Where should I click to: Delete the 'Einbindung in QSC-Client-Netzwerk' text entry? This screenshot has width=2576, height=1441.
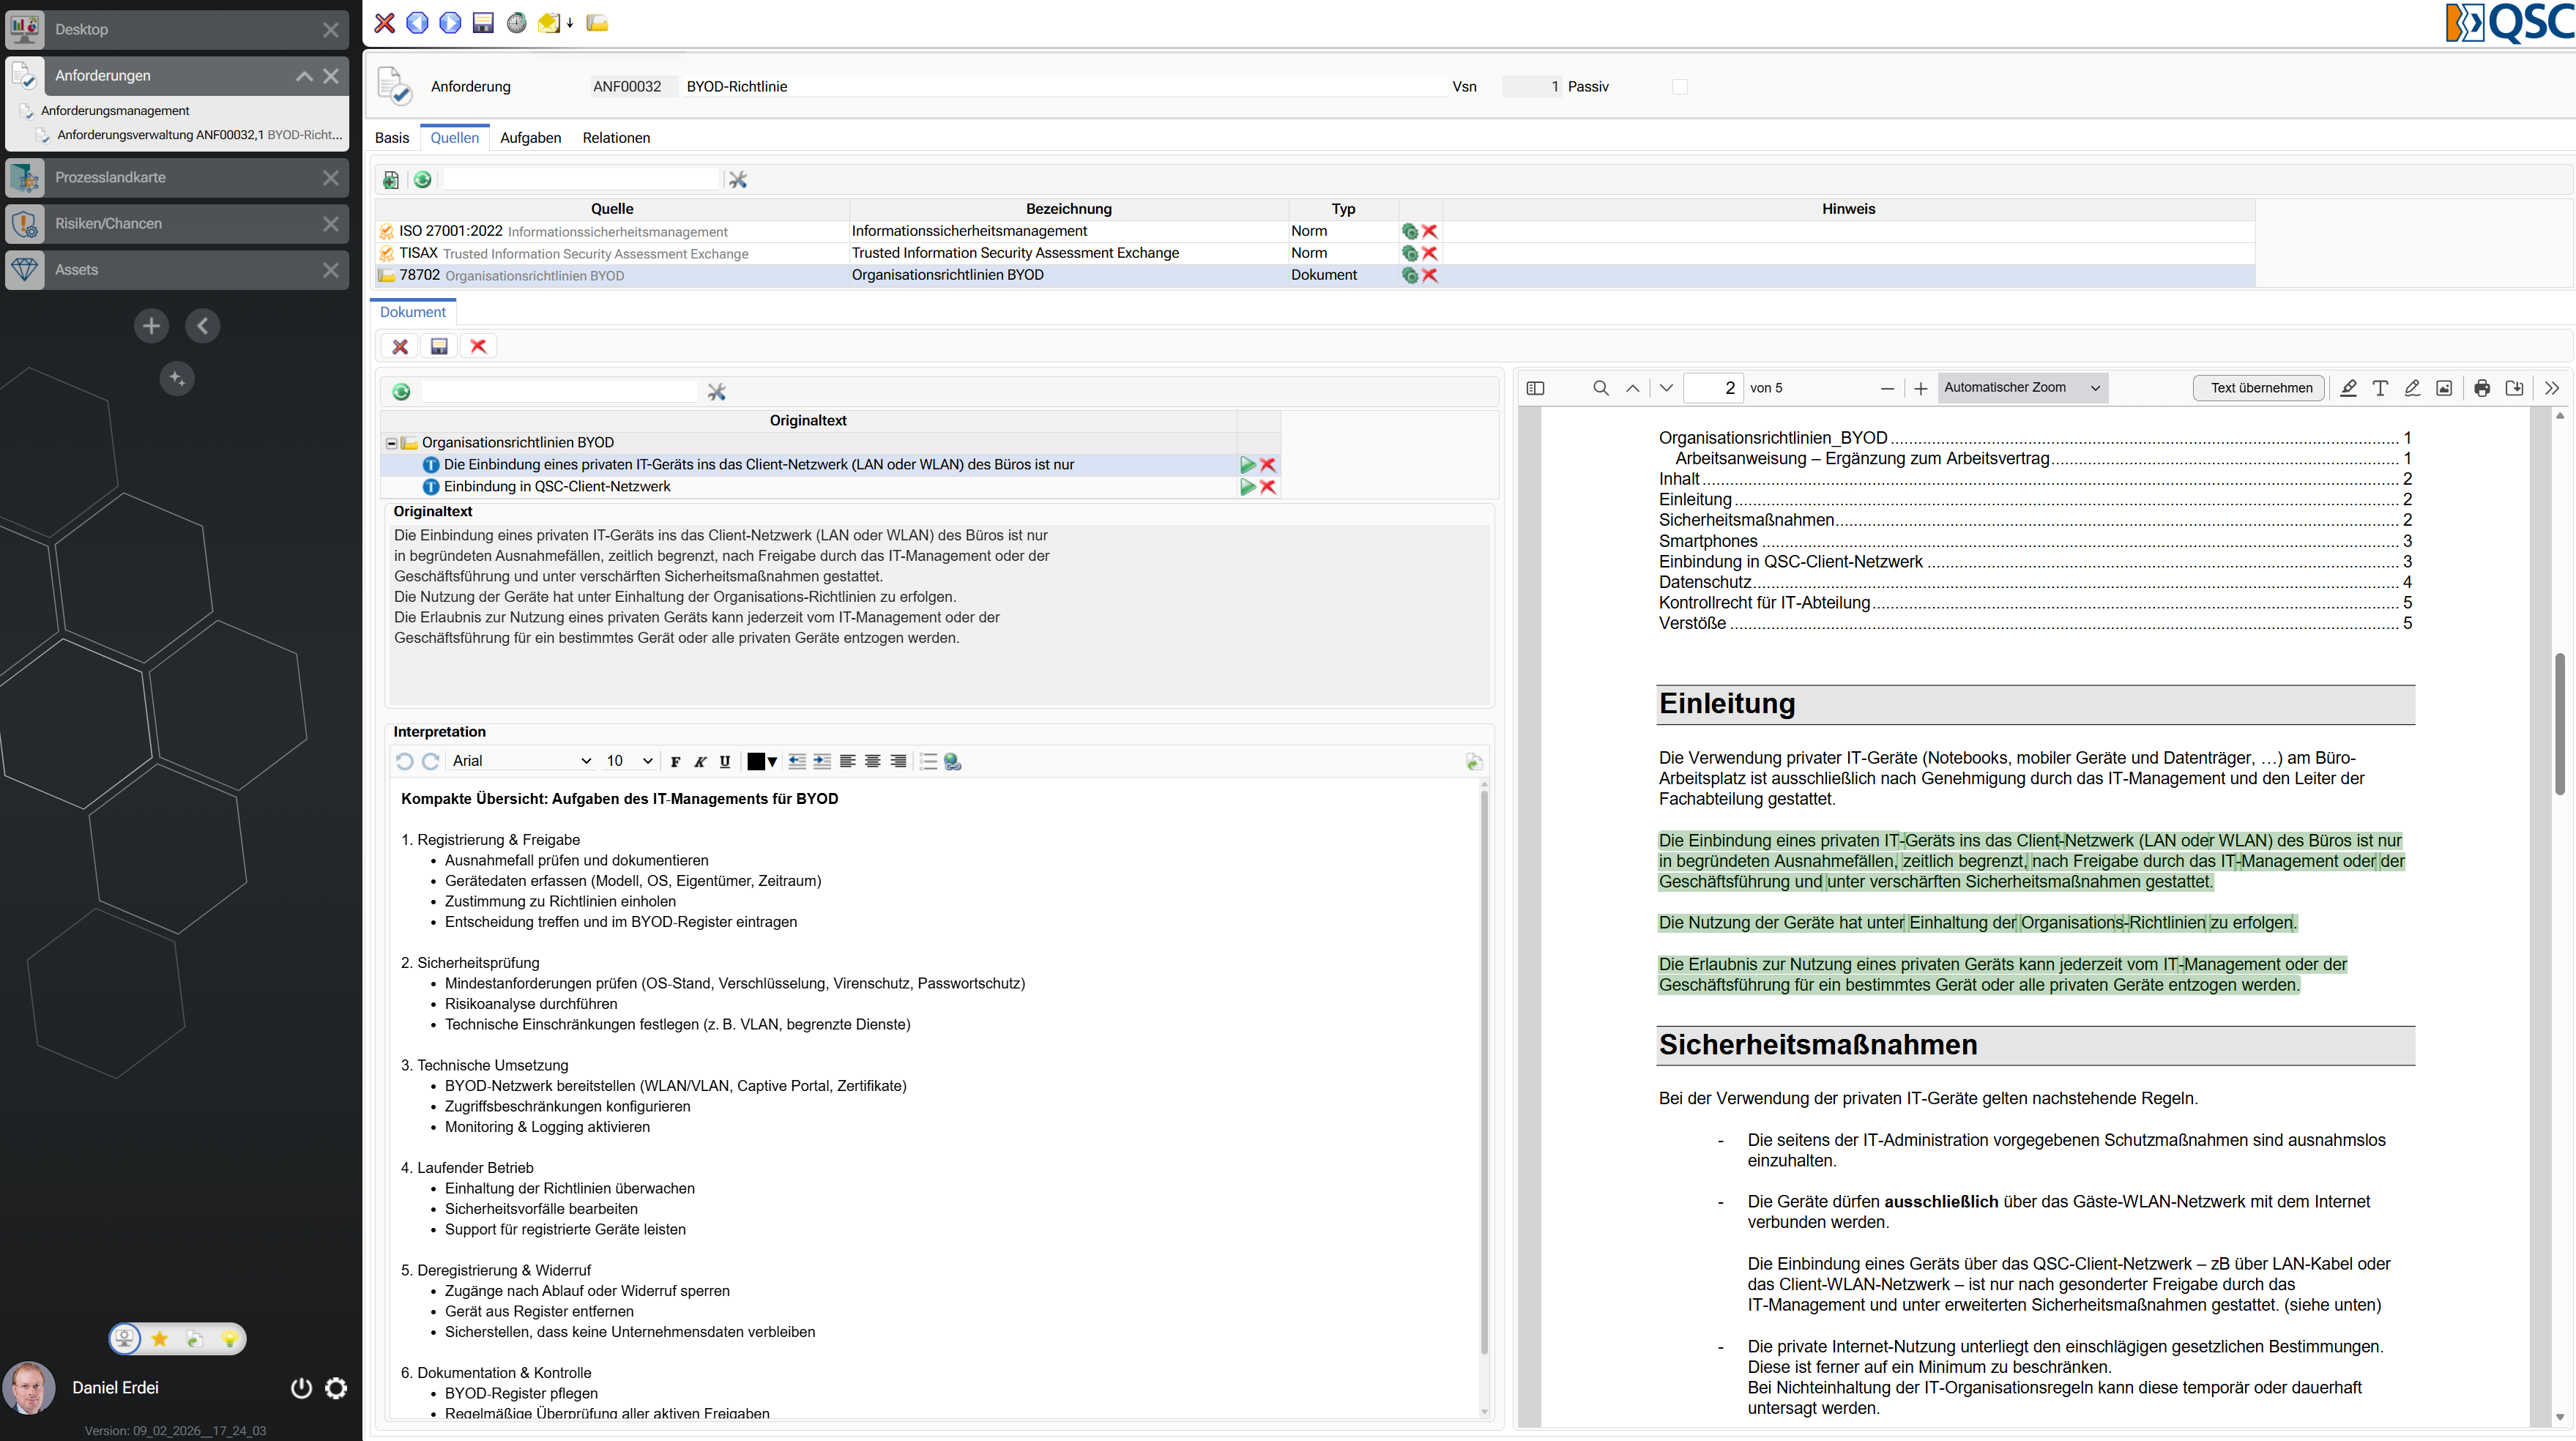[x=1268, y=487]
